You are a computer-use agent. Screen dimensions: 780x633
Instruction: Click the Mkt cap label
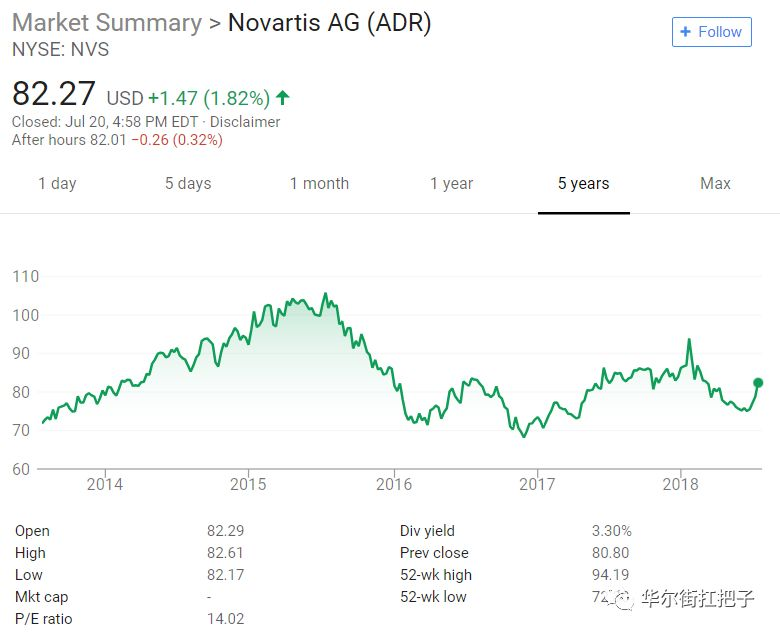41,597
